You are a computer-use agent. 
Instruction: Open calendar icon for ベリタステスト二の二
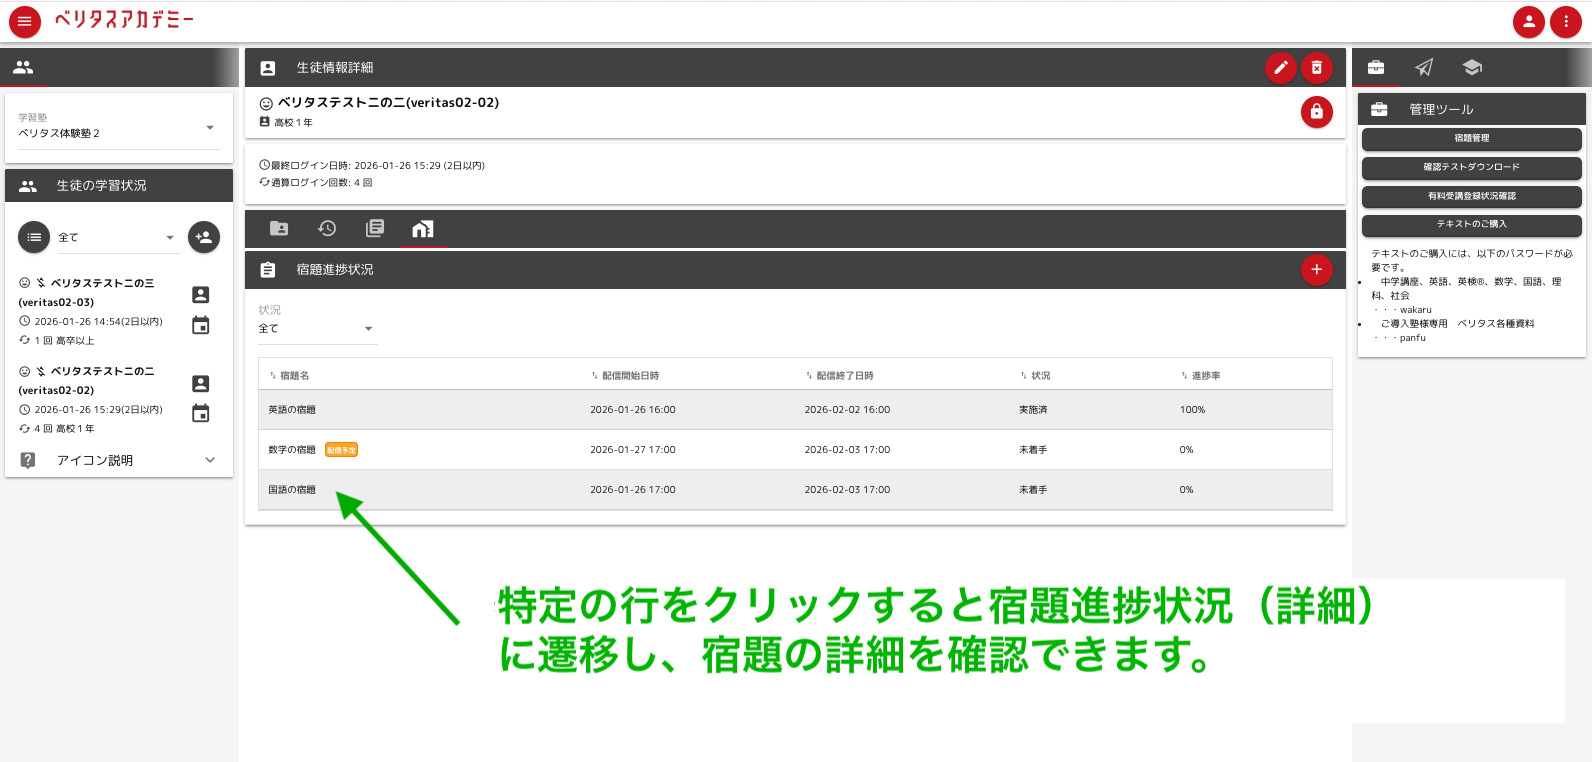[x=201, y=413]
